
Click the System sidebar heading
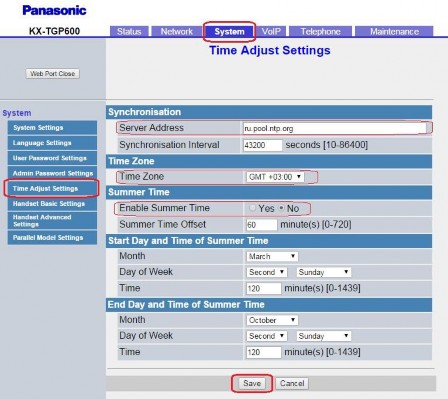(x=17, y=113)
